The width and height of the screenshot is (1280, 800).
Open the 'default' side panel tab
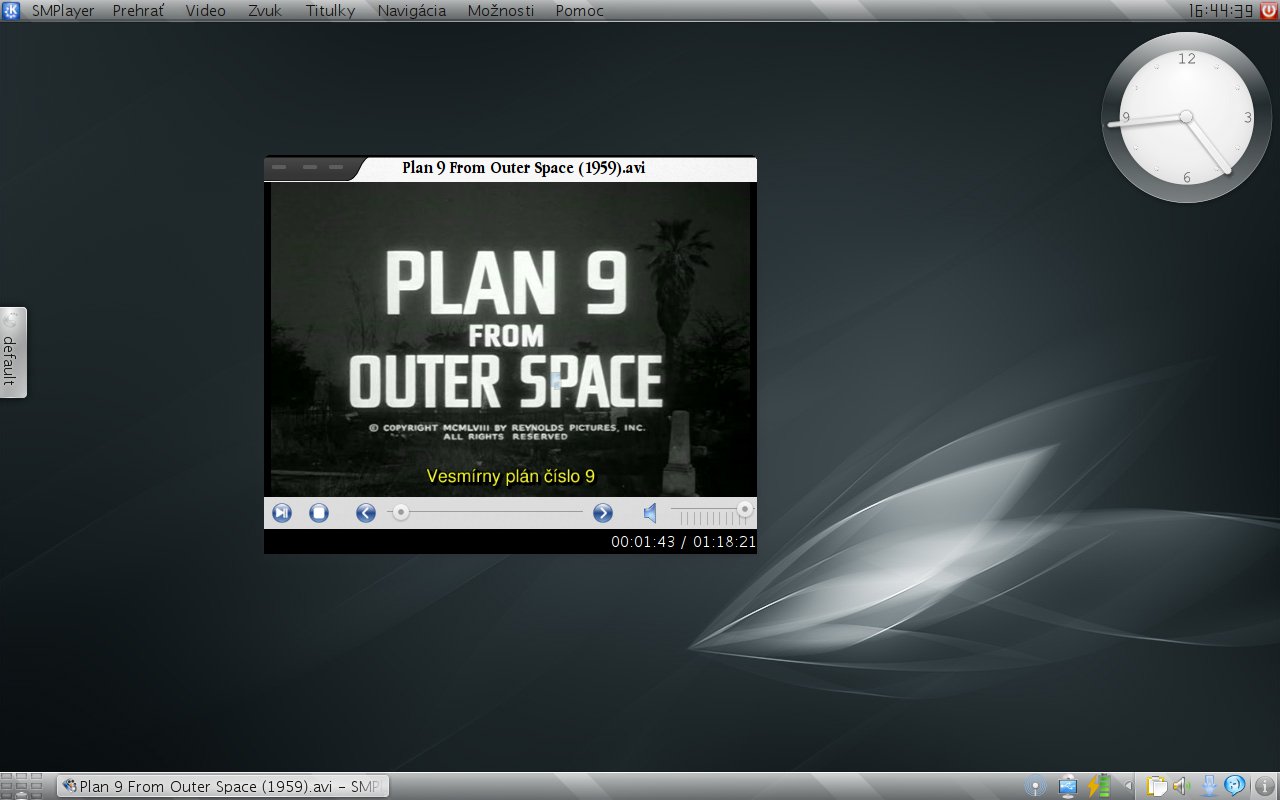(12, 352)
